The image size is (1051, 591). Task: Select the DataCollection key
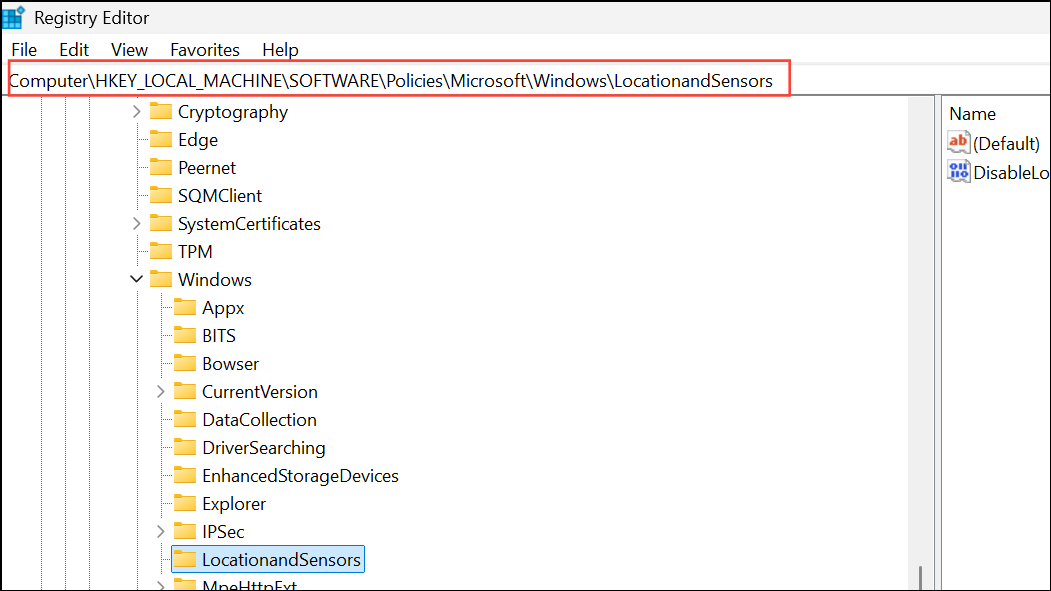coord(259,420)
